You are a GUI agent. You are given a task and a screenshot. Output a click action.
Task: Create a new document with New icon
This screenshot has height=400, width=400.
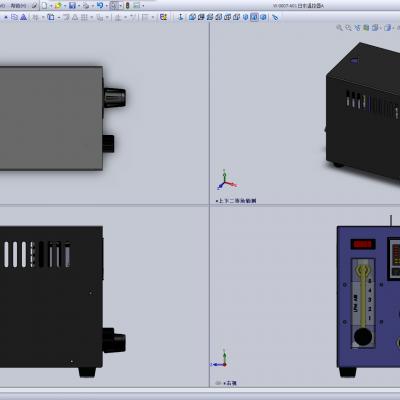click(44, 6)
